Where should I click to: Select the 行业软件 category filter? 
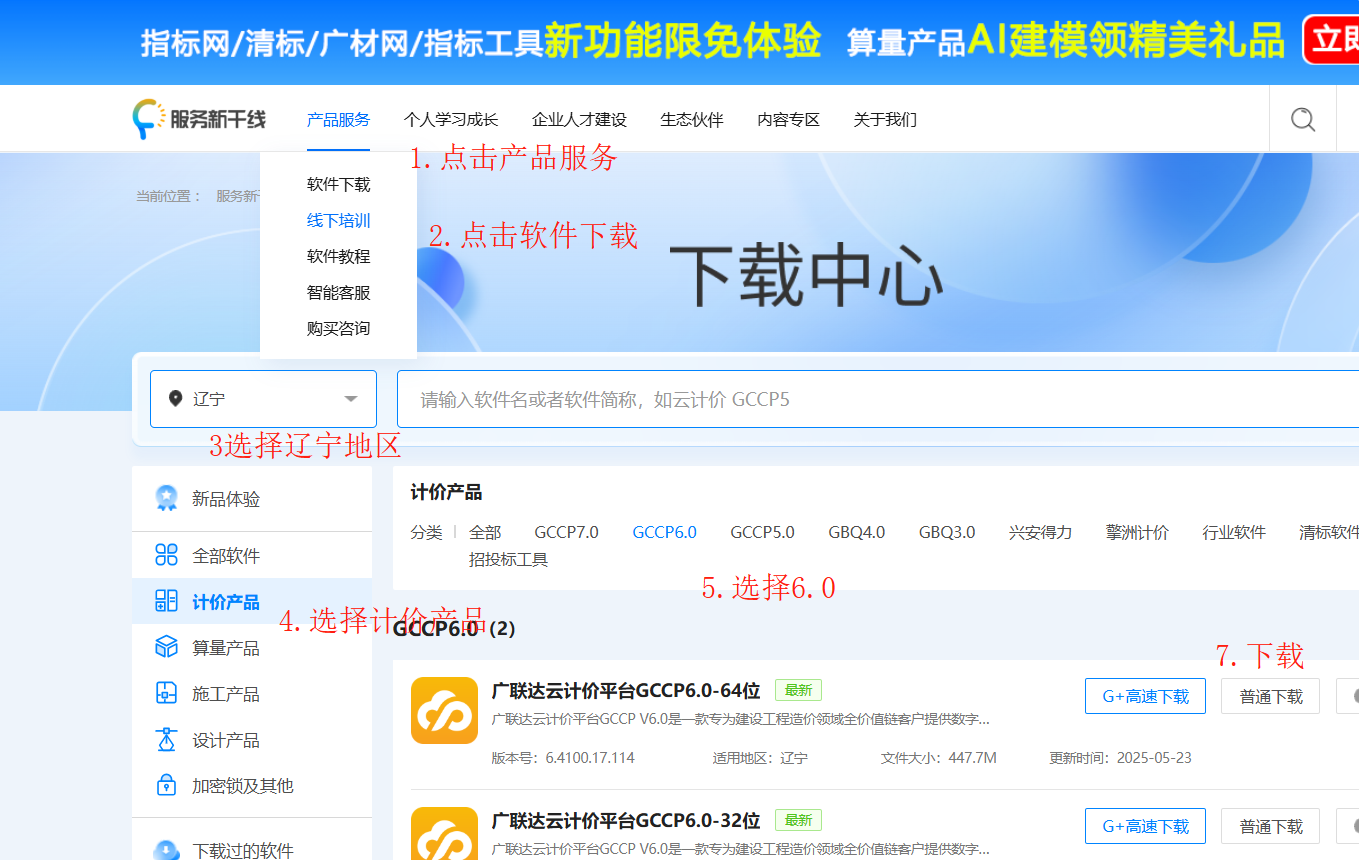pos(1234,532)
